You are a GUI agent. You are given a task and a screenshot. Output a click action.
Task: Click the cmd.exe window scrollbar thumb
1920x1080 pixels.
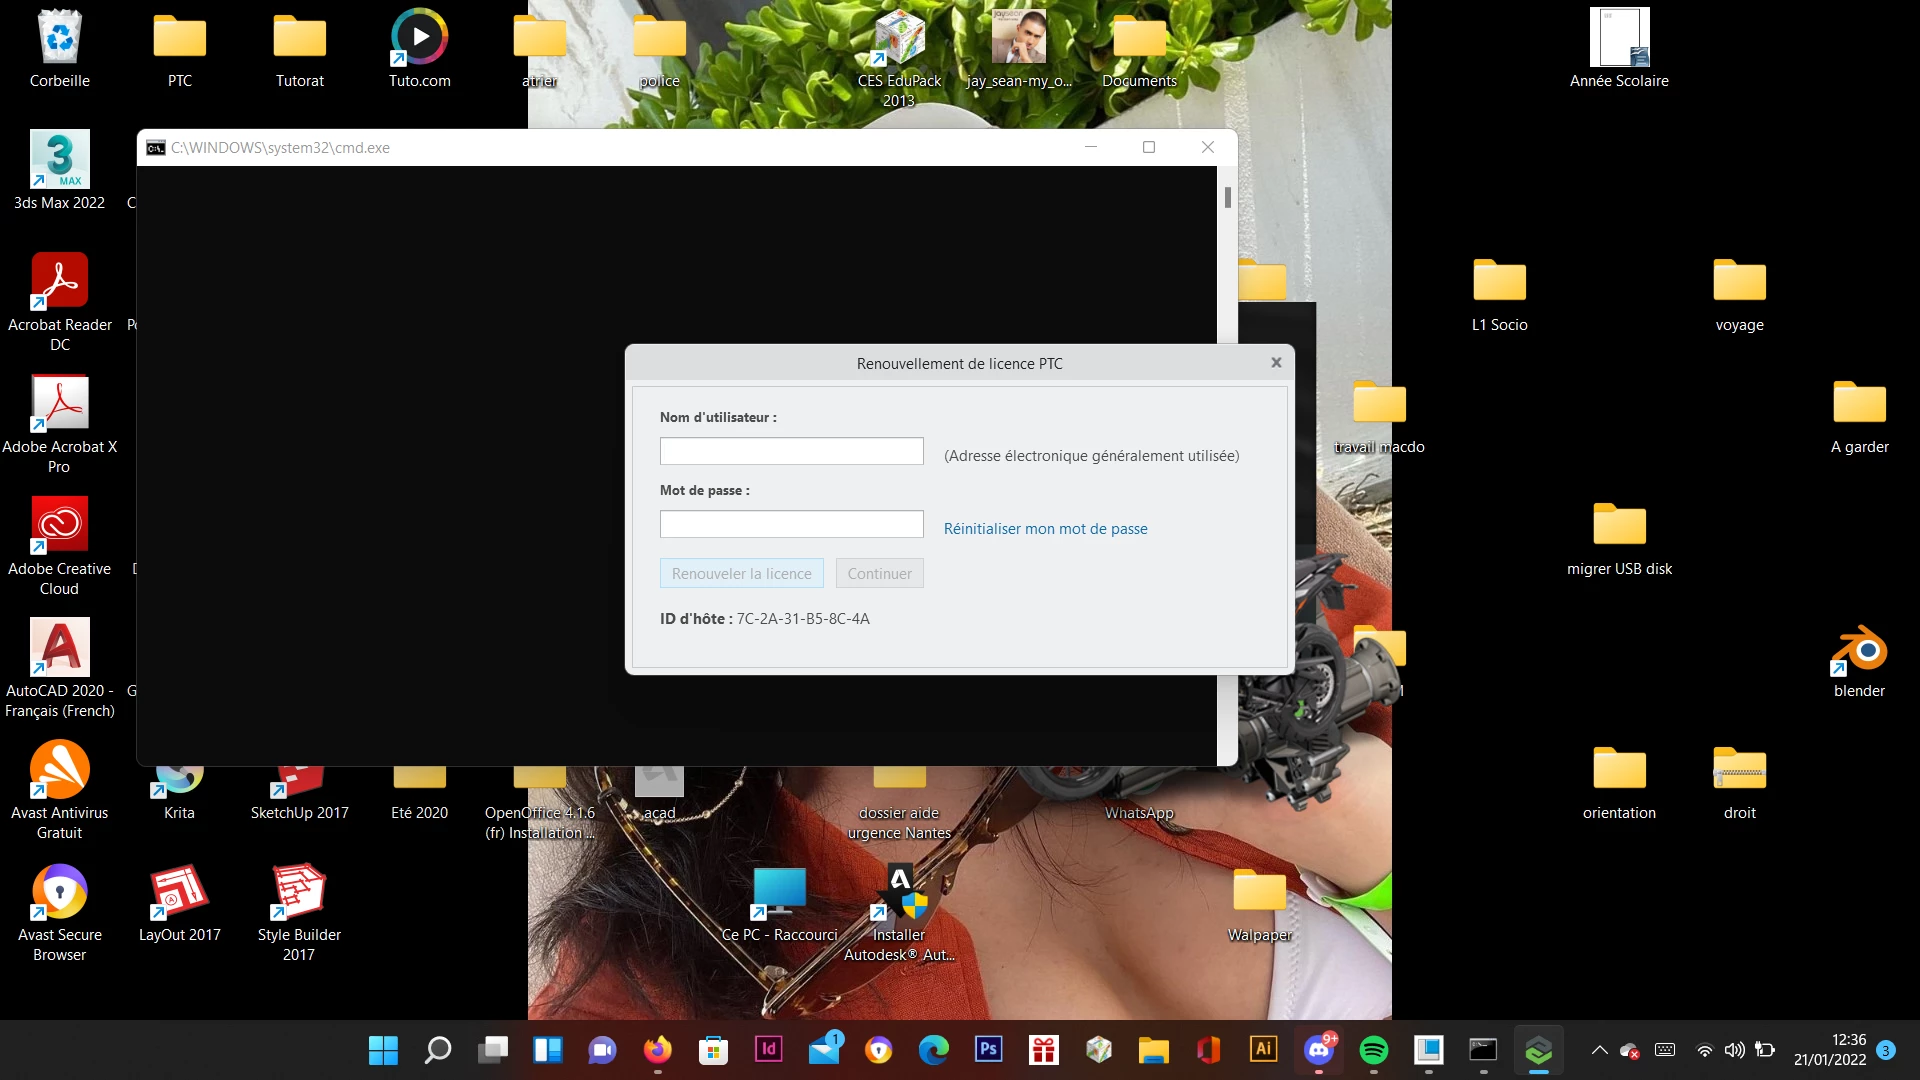click(1227, 197)
